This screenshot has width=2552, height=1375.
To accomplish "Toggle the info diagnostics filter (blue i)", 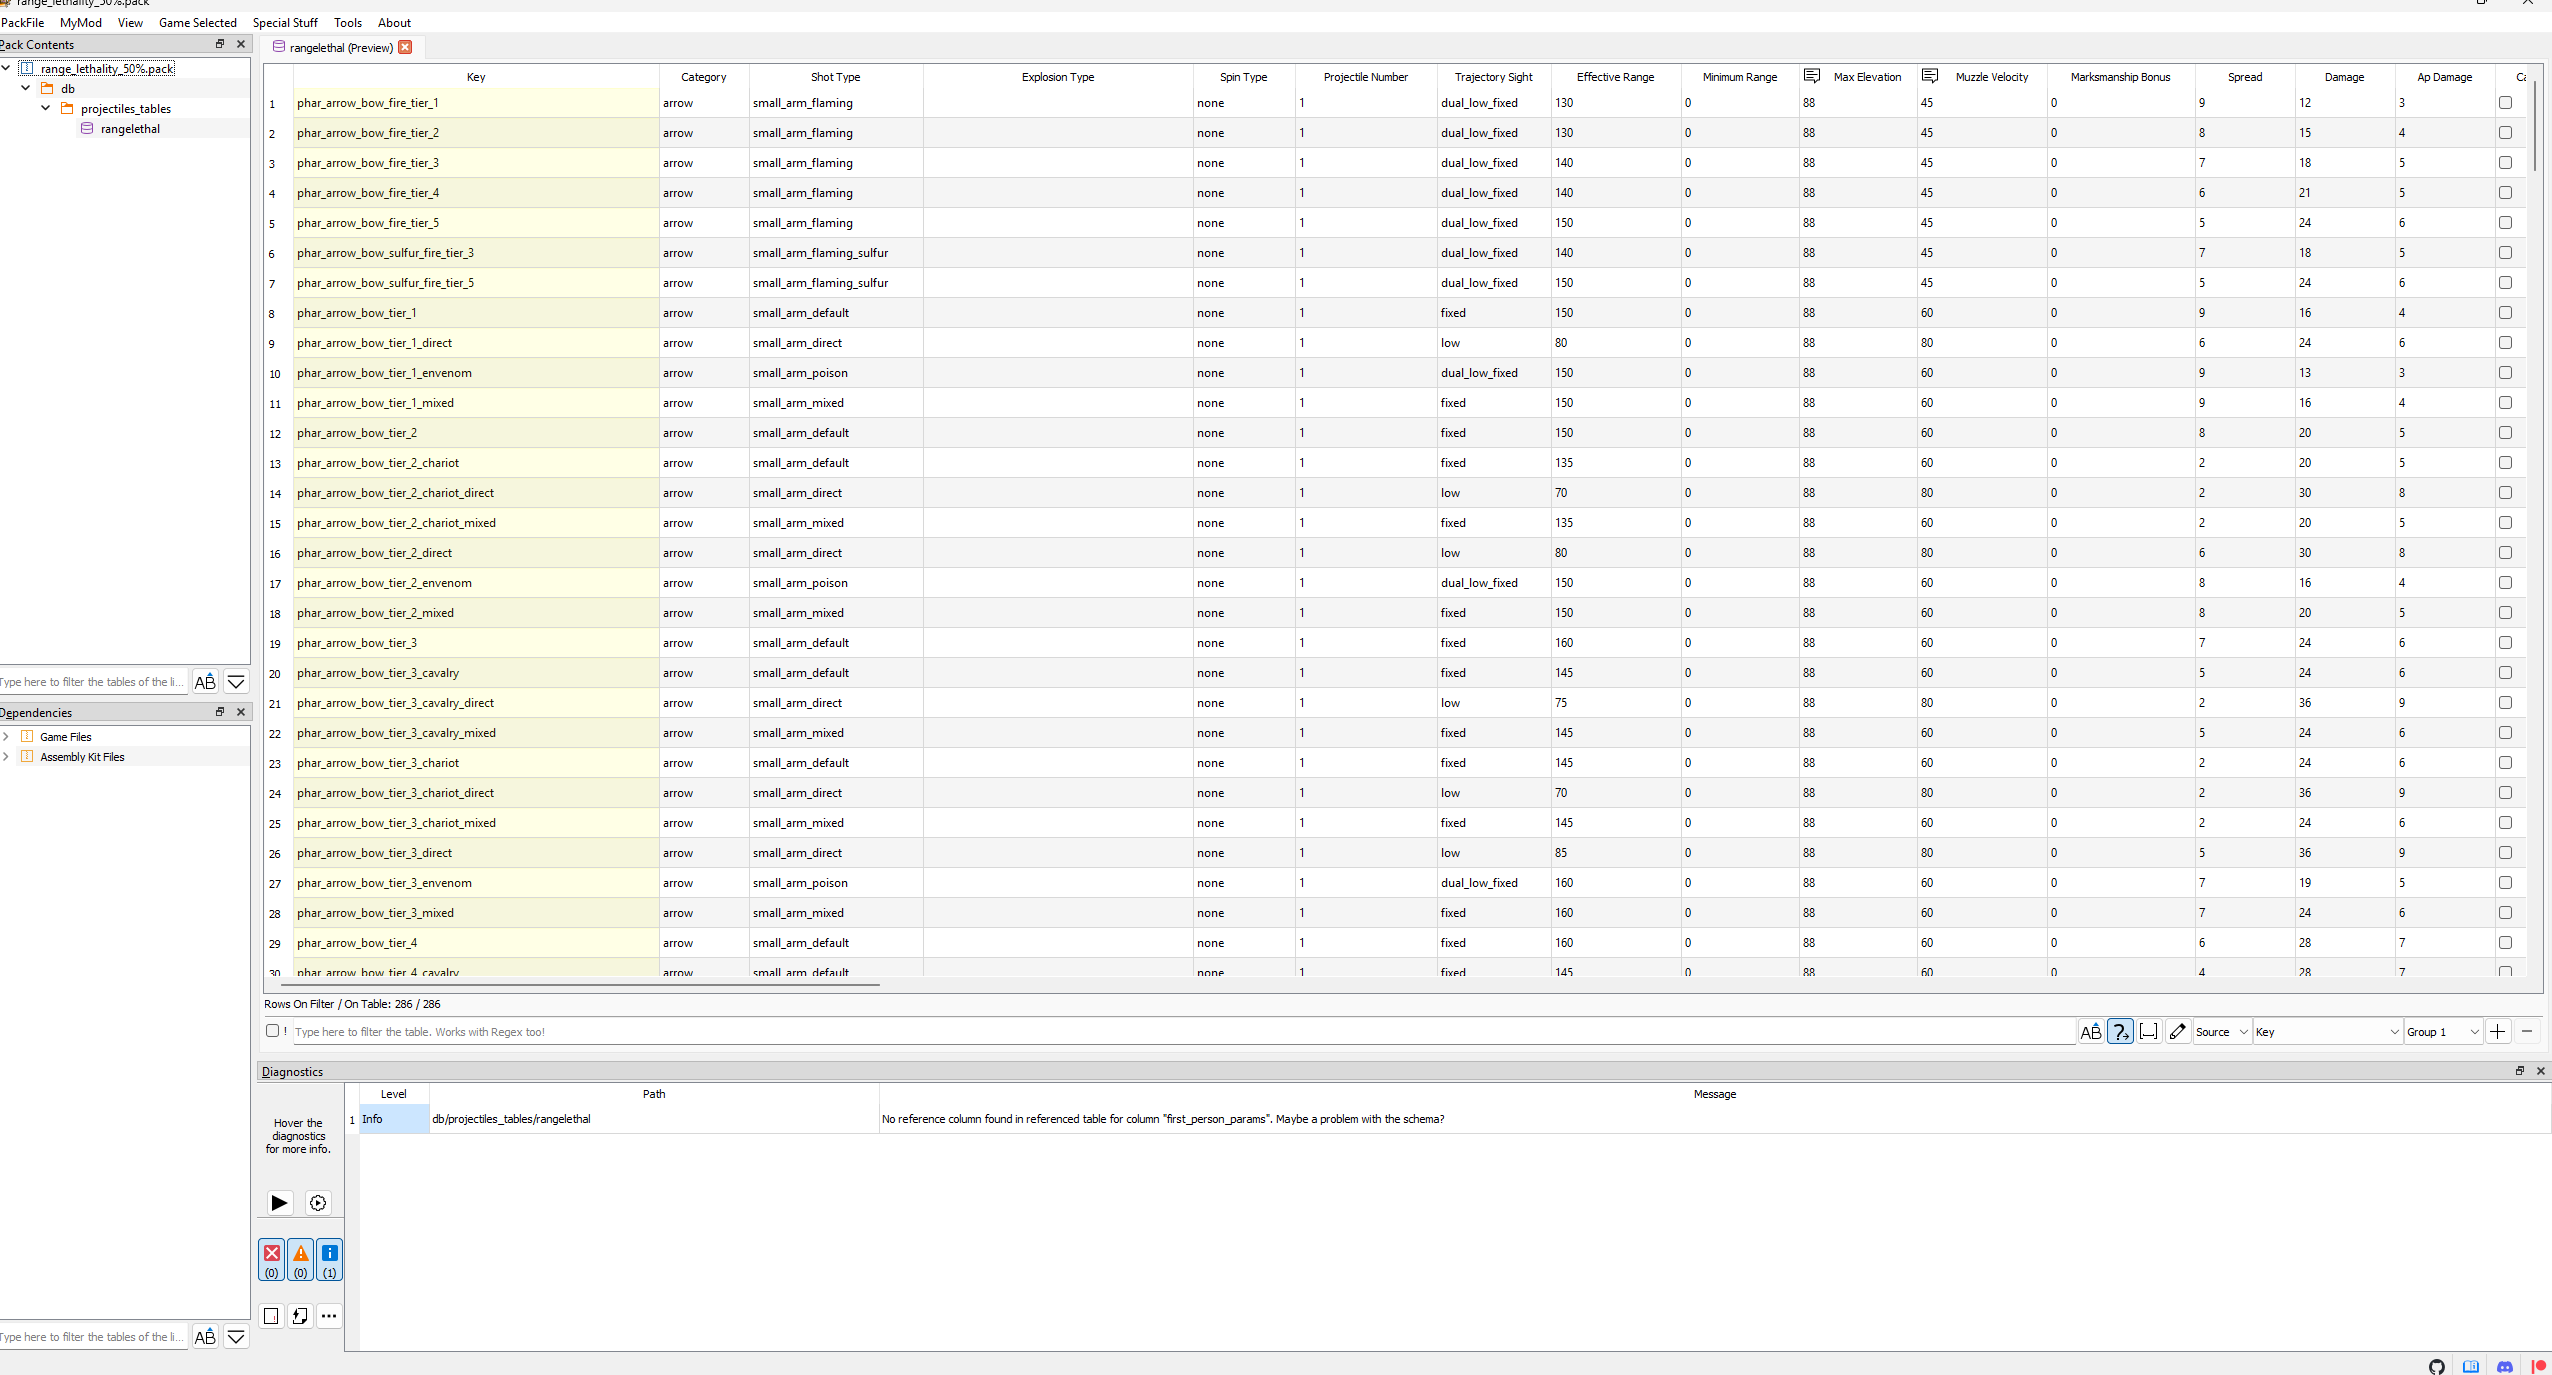I will (x=330, y=1259).
